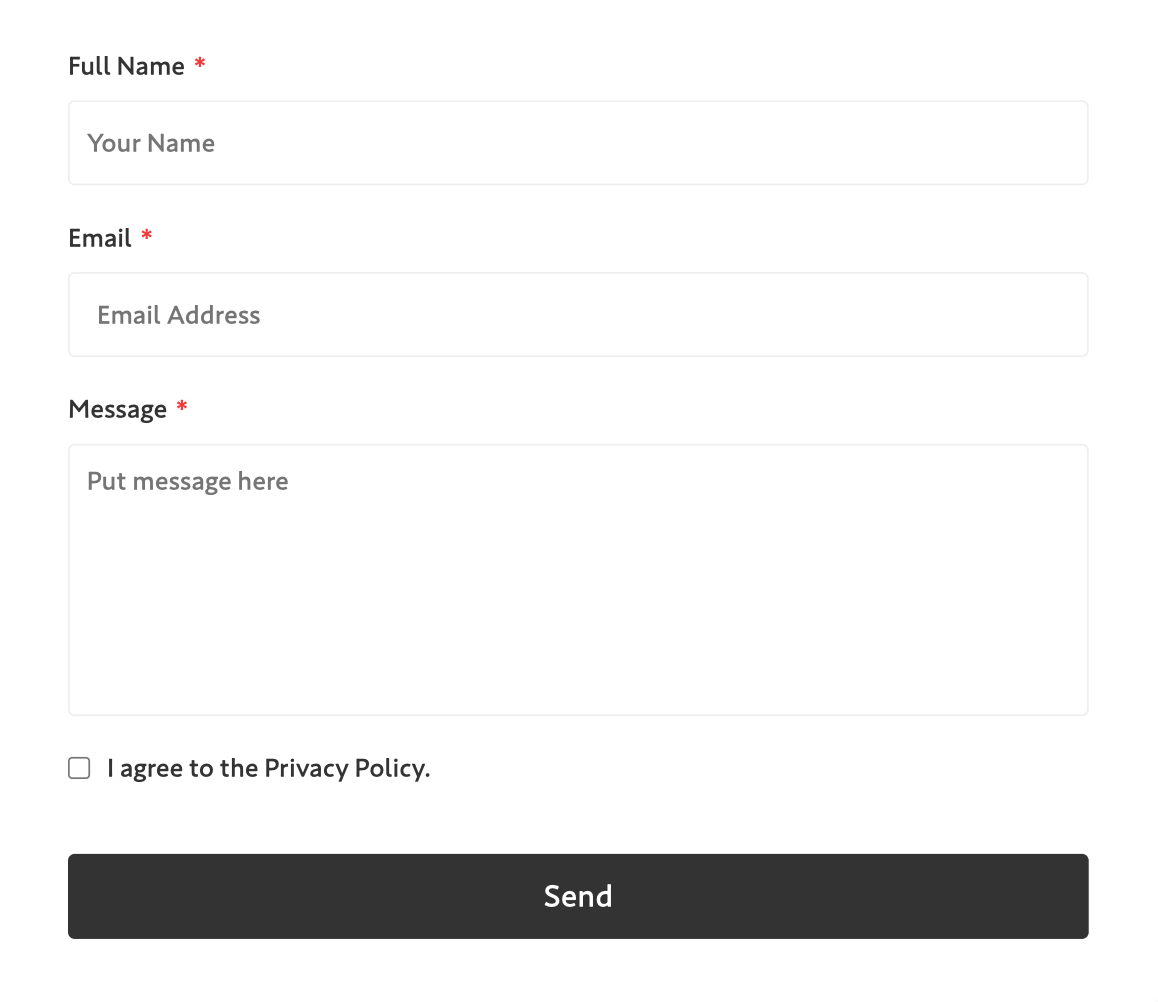
Task: Click the words "Privacy Policy" in agreement text
Action: tap(346, 769)
